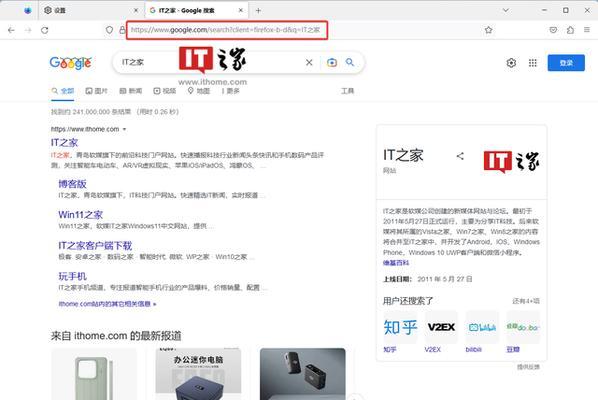Viewport: 598px width, 400px height.
Task: Go to Google home via the logo
Action: 71,63
